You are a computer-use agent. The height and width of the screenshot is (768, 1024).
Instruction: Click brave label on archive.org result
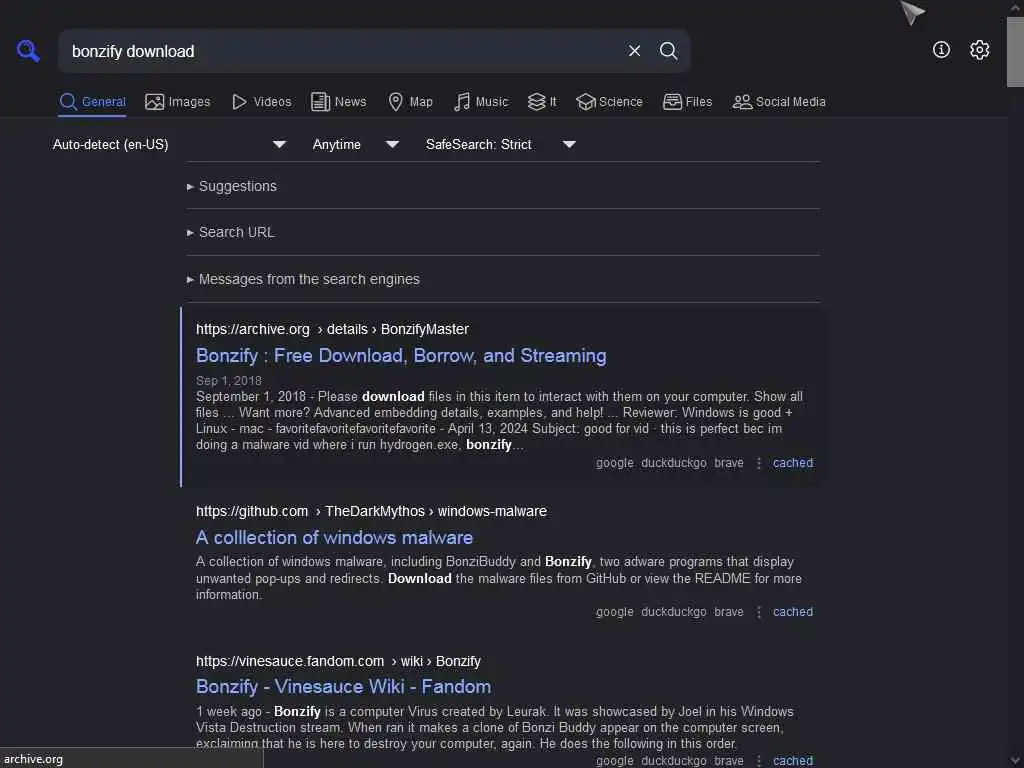tap(729, 463)
